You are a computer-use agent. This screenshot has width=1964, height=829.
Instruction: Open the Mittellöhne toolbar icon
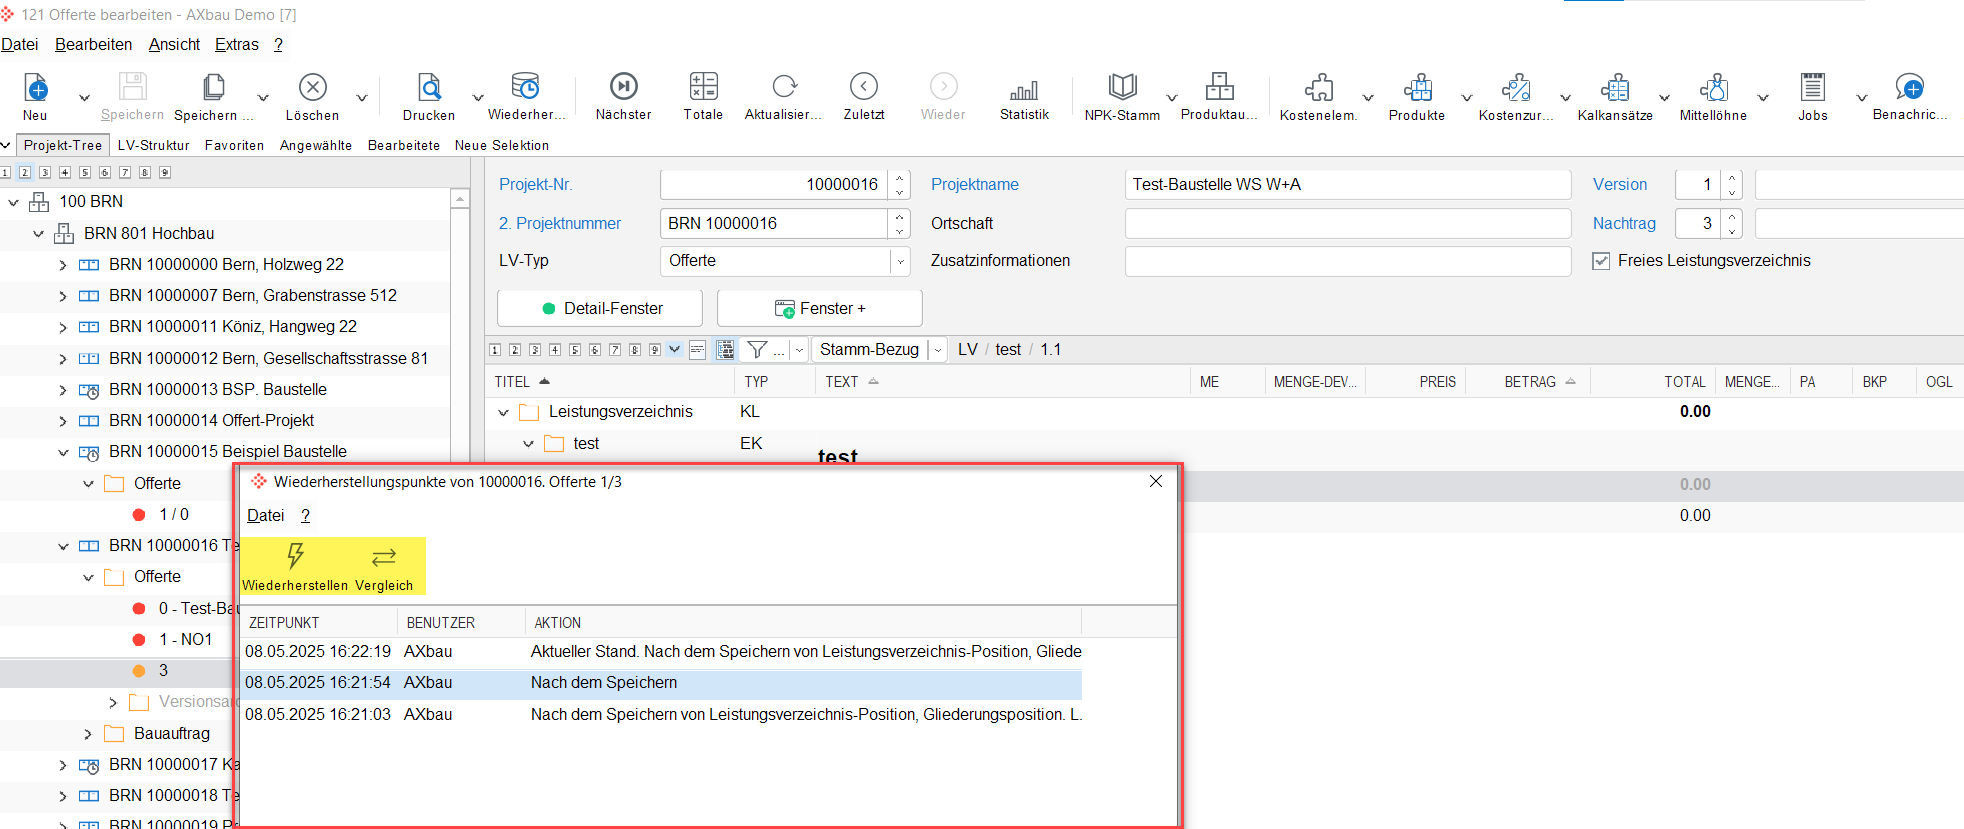coord(1714,88)
